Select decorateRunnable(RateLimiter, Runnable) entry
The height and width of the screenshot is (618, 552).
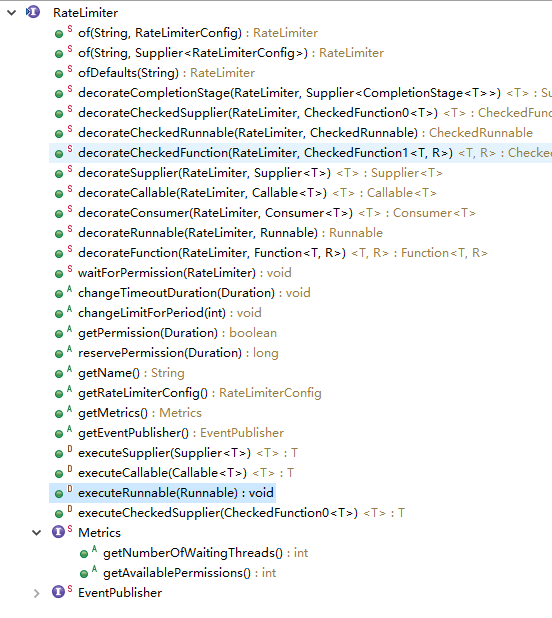tap(230, 233)
